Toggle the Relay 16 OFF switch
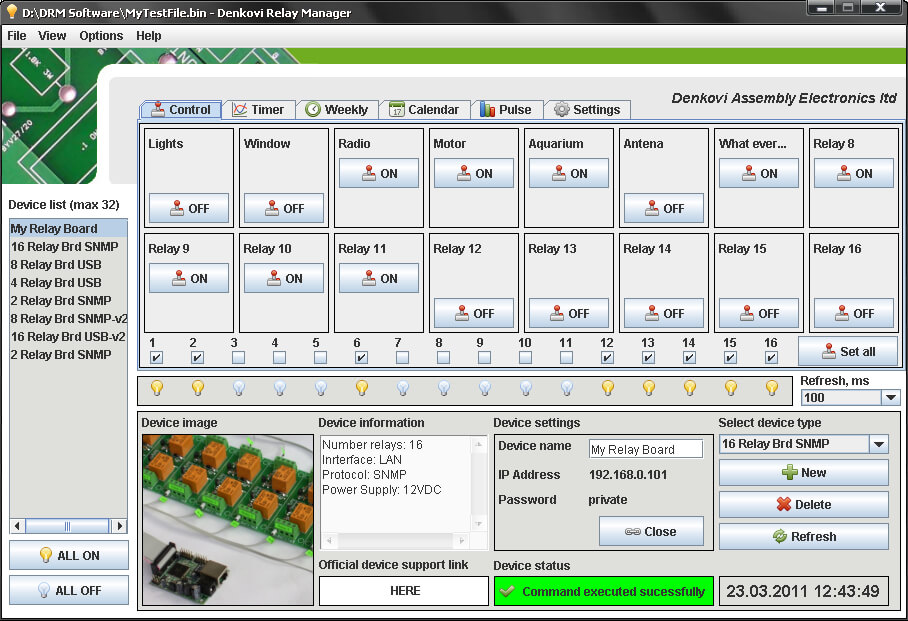Viewport: 908px width, 621px height. pos(854,313)
